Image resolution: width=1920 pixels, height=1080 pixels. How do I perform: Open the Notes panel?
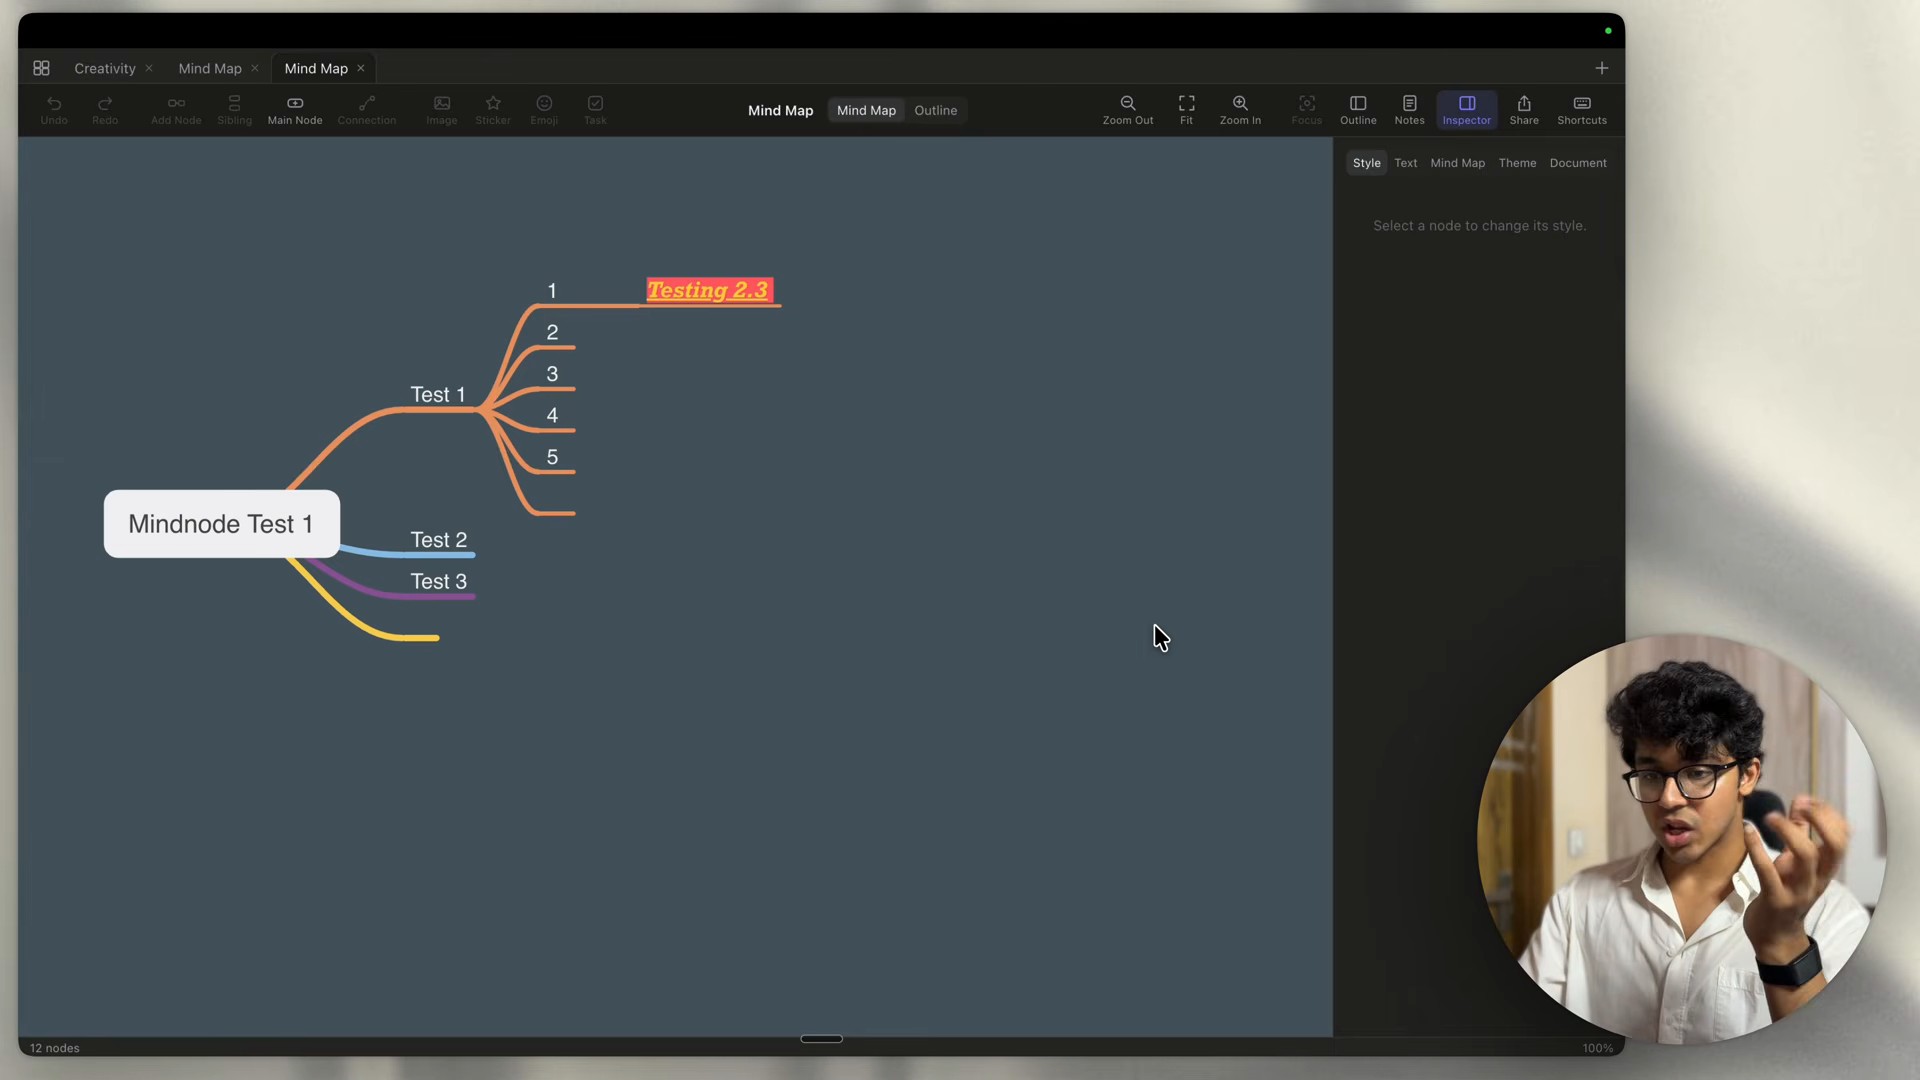tap(1409, 109)
